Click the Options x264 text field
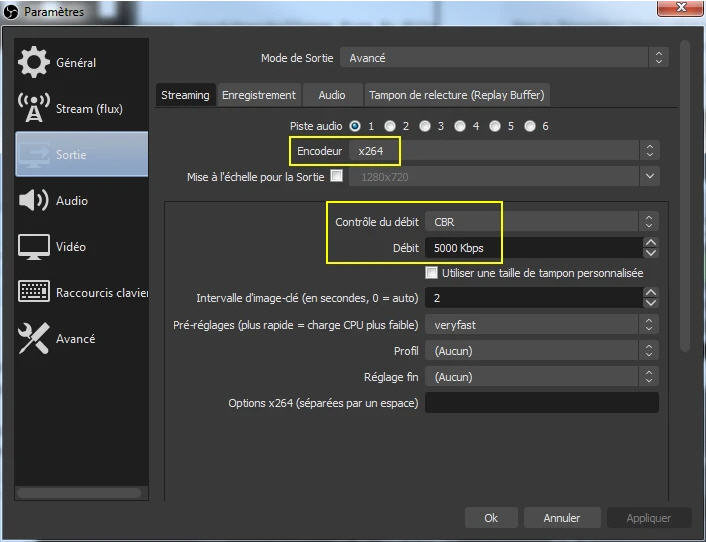The height and width of the screenshot is (542, 706). (x=542, y=402)
